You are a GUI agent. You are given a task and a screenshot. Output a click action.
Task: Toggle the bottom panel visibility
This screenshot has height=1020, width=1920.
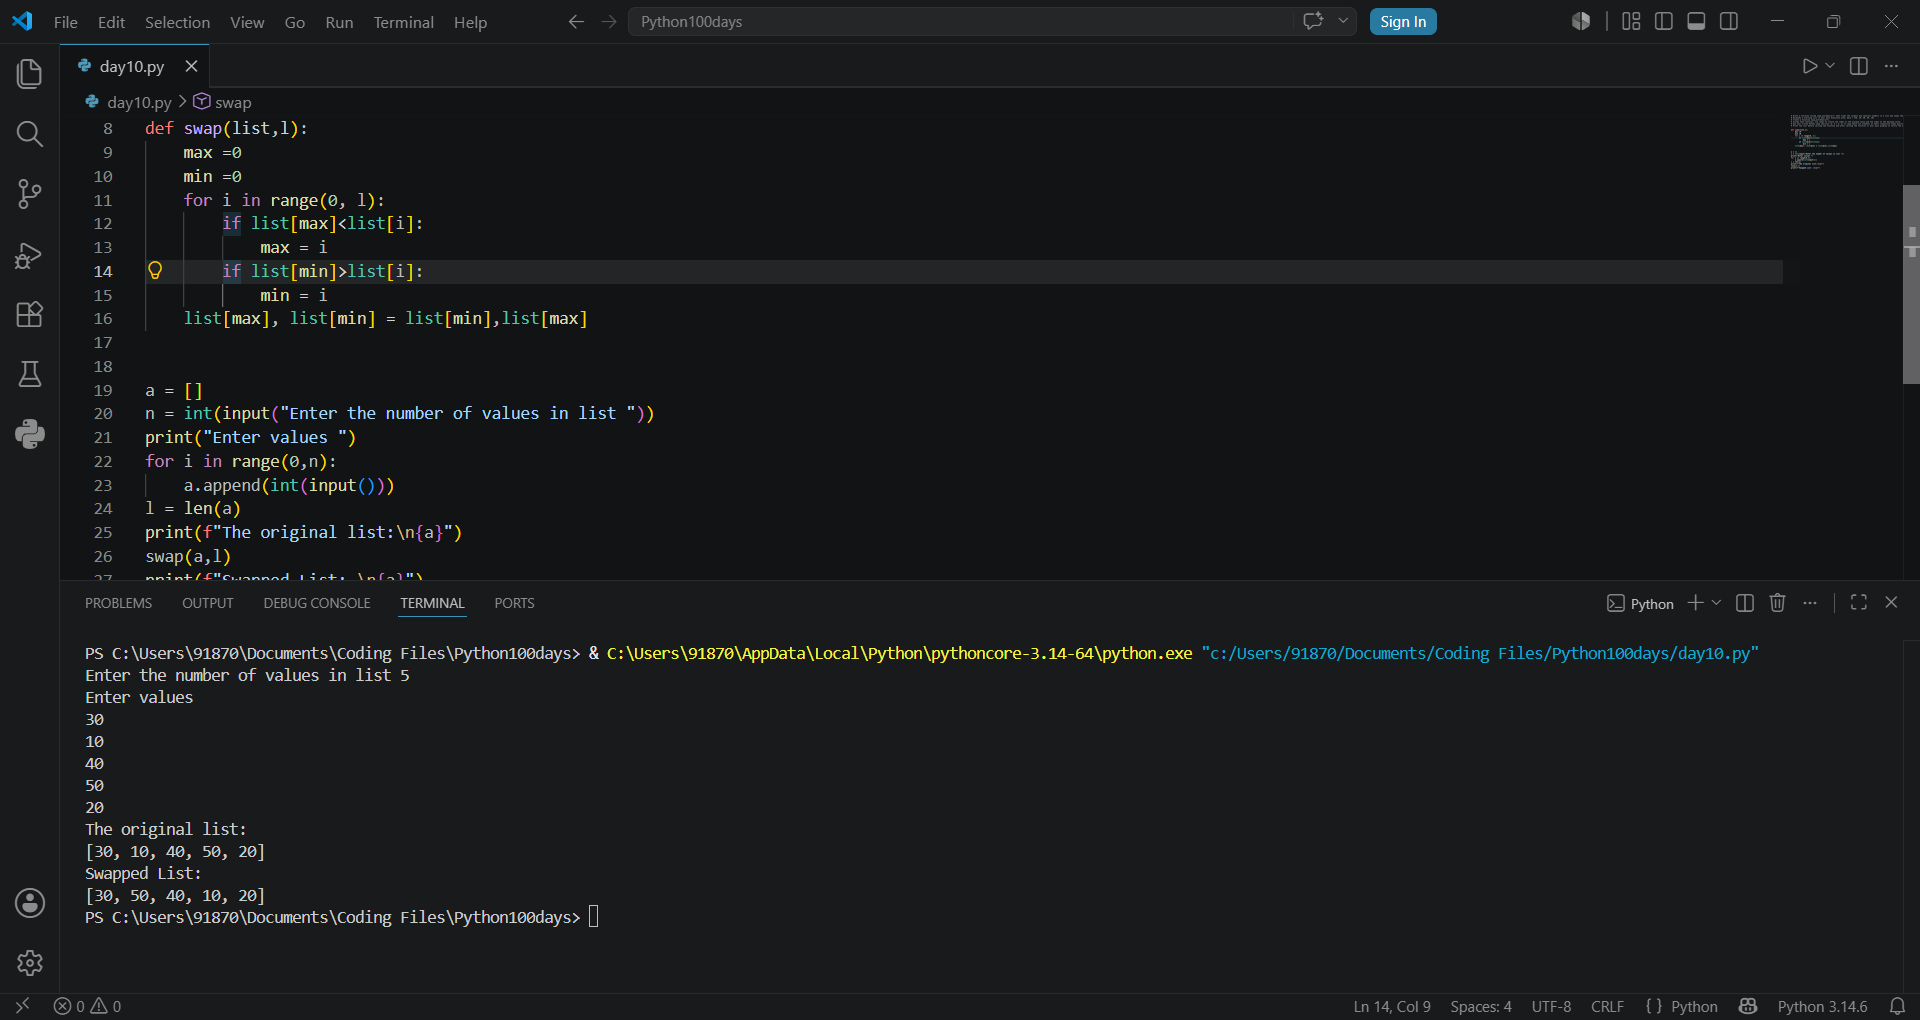click(x=1696, y=21)
